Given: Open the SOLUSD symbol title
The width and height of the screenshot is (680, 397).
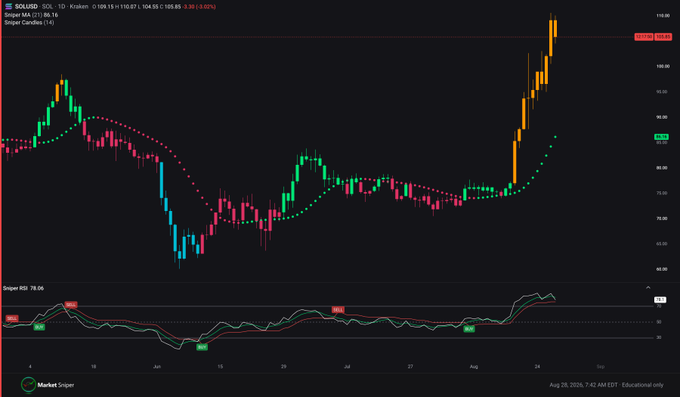Looking at the screenshot, I should point(26,7).
